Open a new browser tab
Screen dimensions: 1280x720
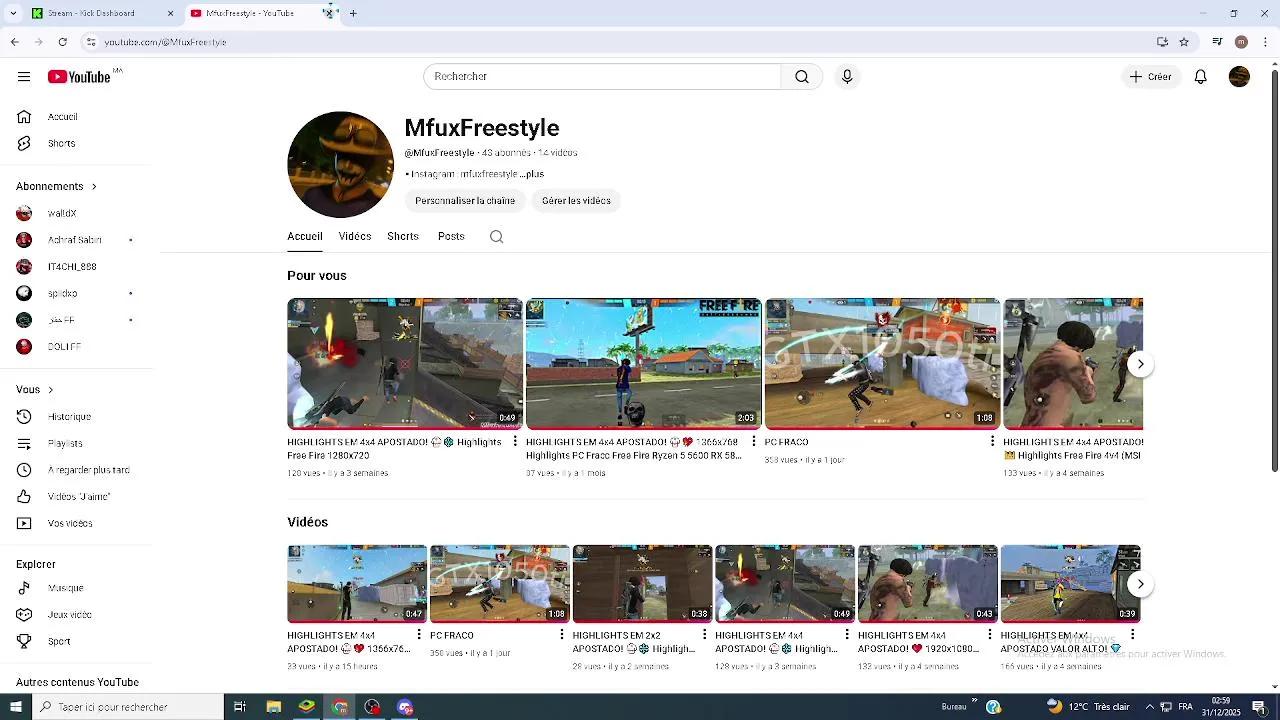point(353,13)
